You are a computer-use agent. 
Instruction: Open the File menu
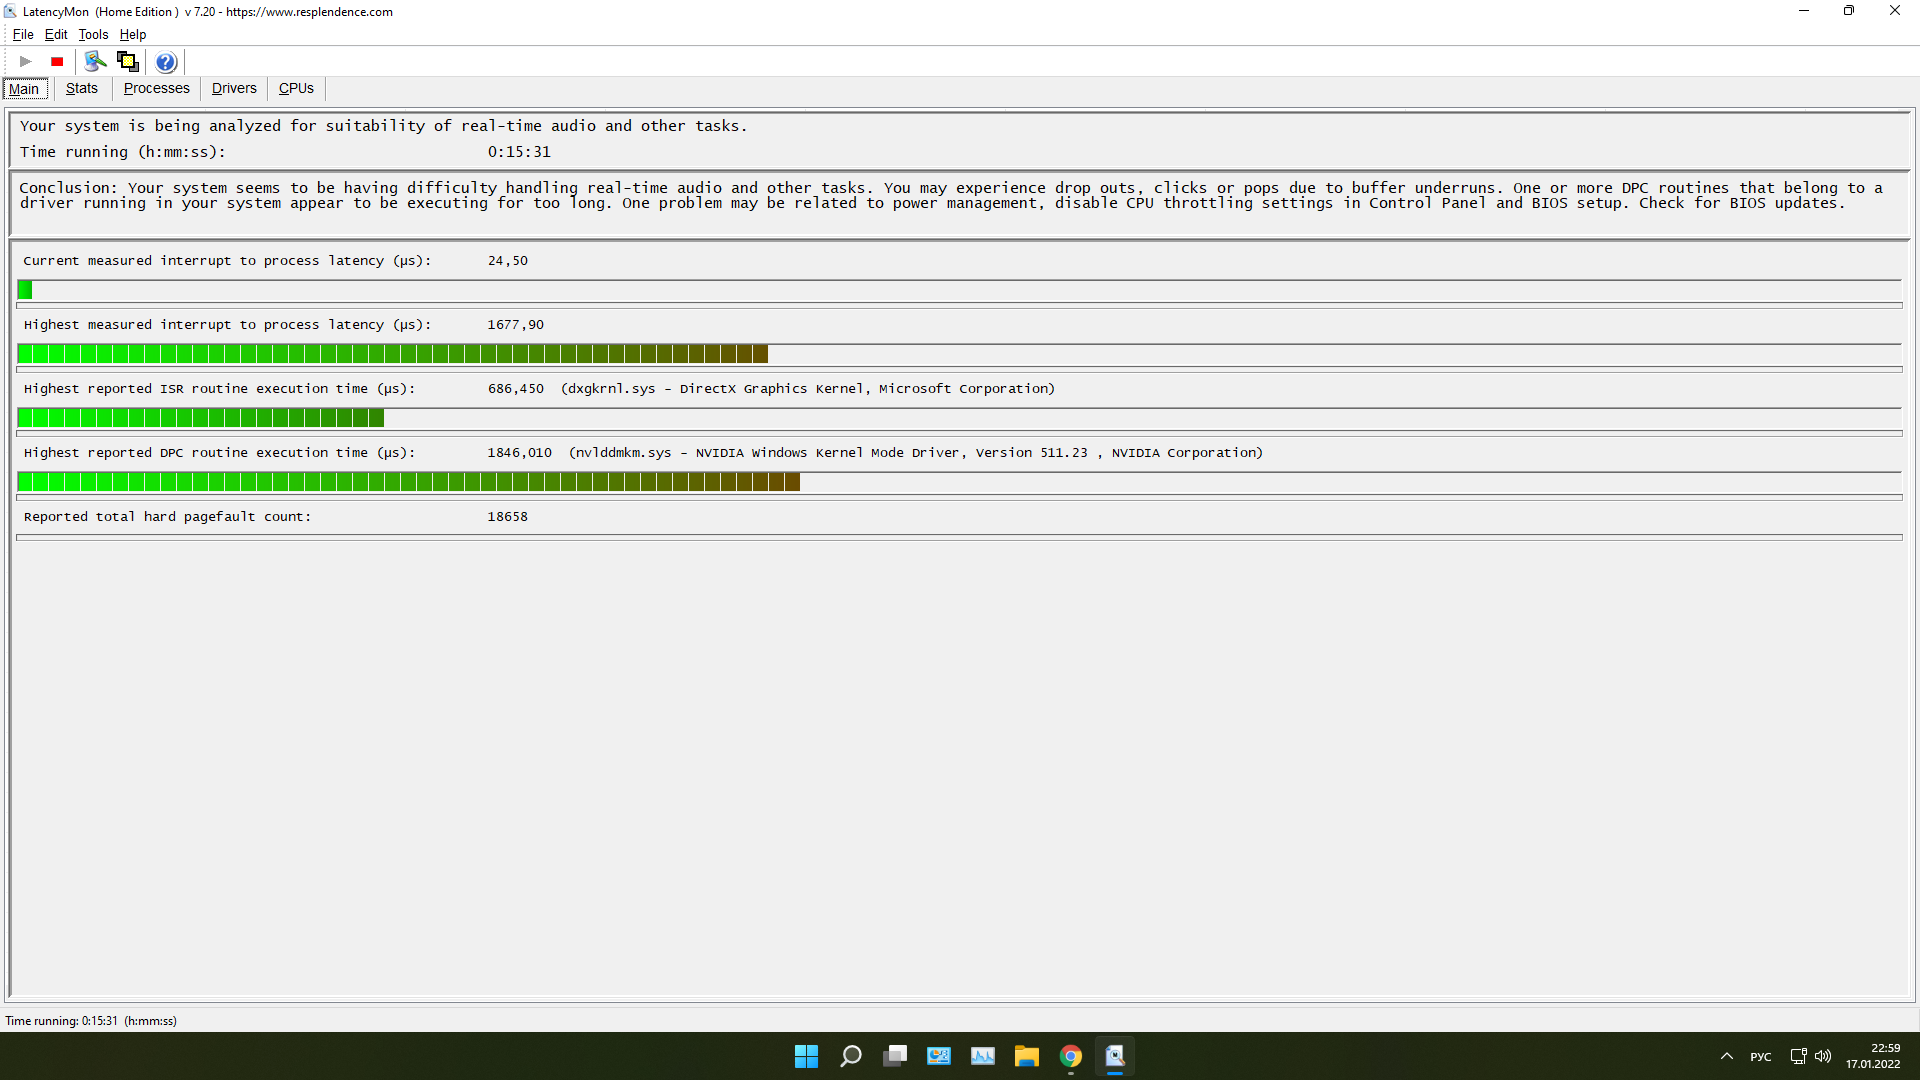coord(23,34)
